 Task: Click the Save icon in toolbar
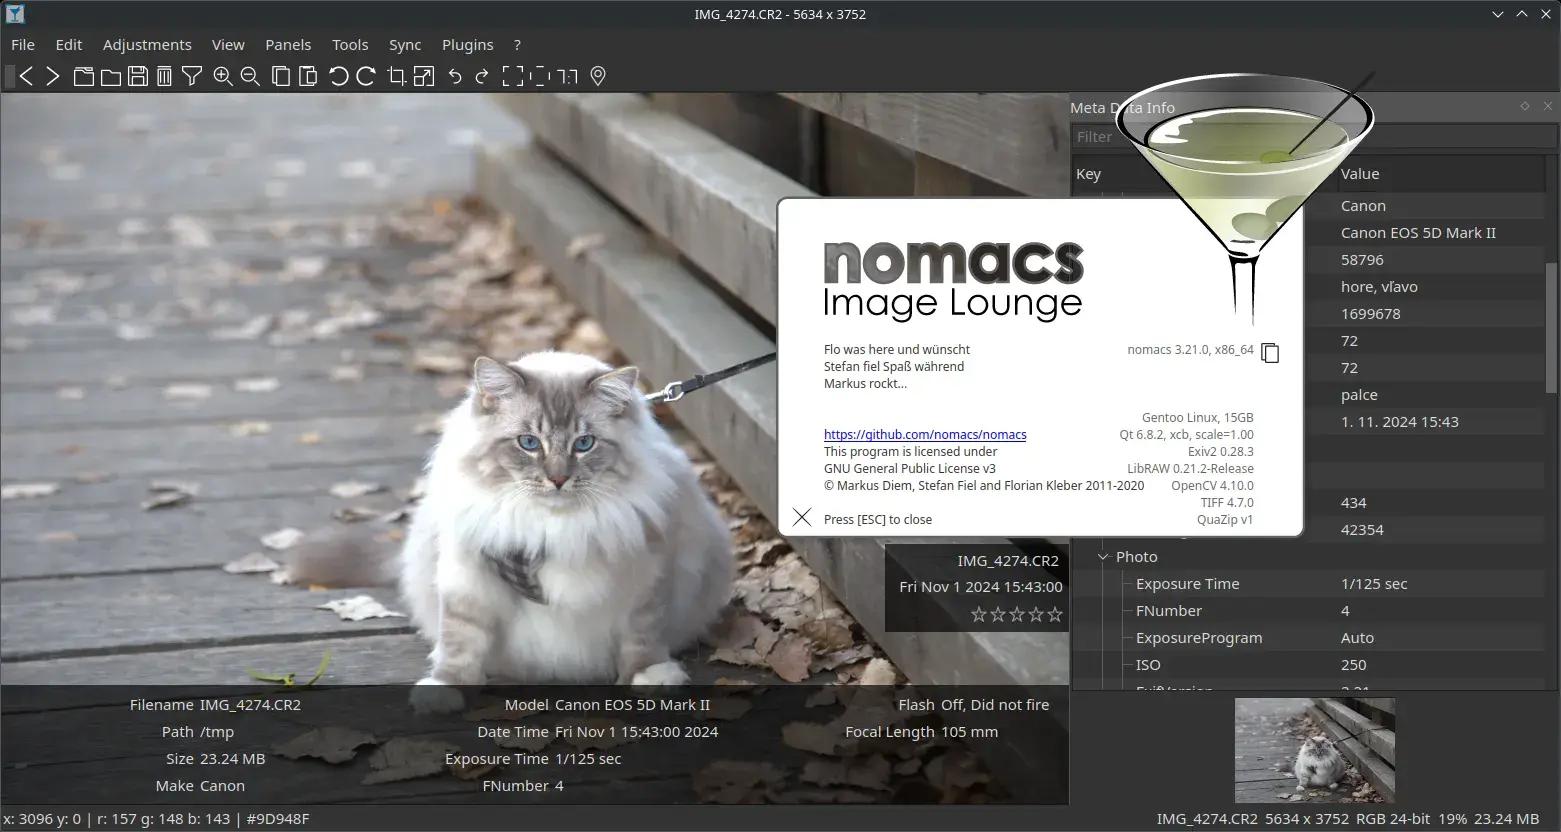(138, 76)
